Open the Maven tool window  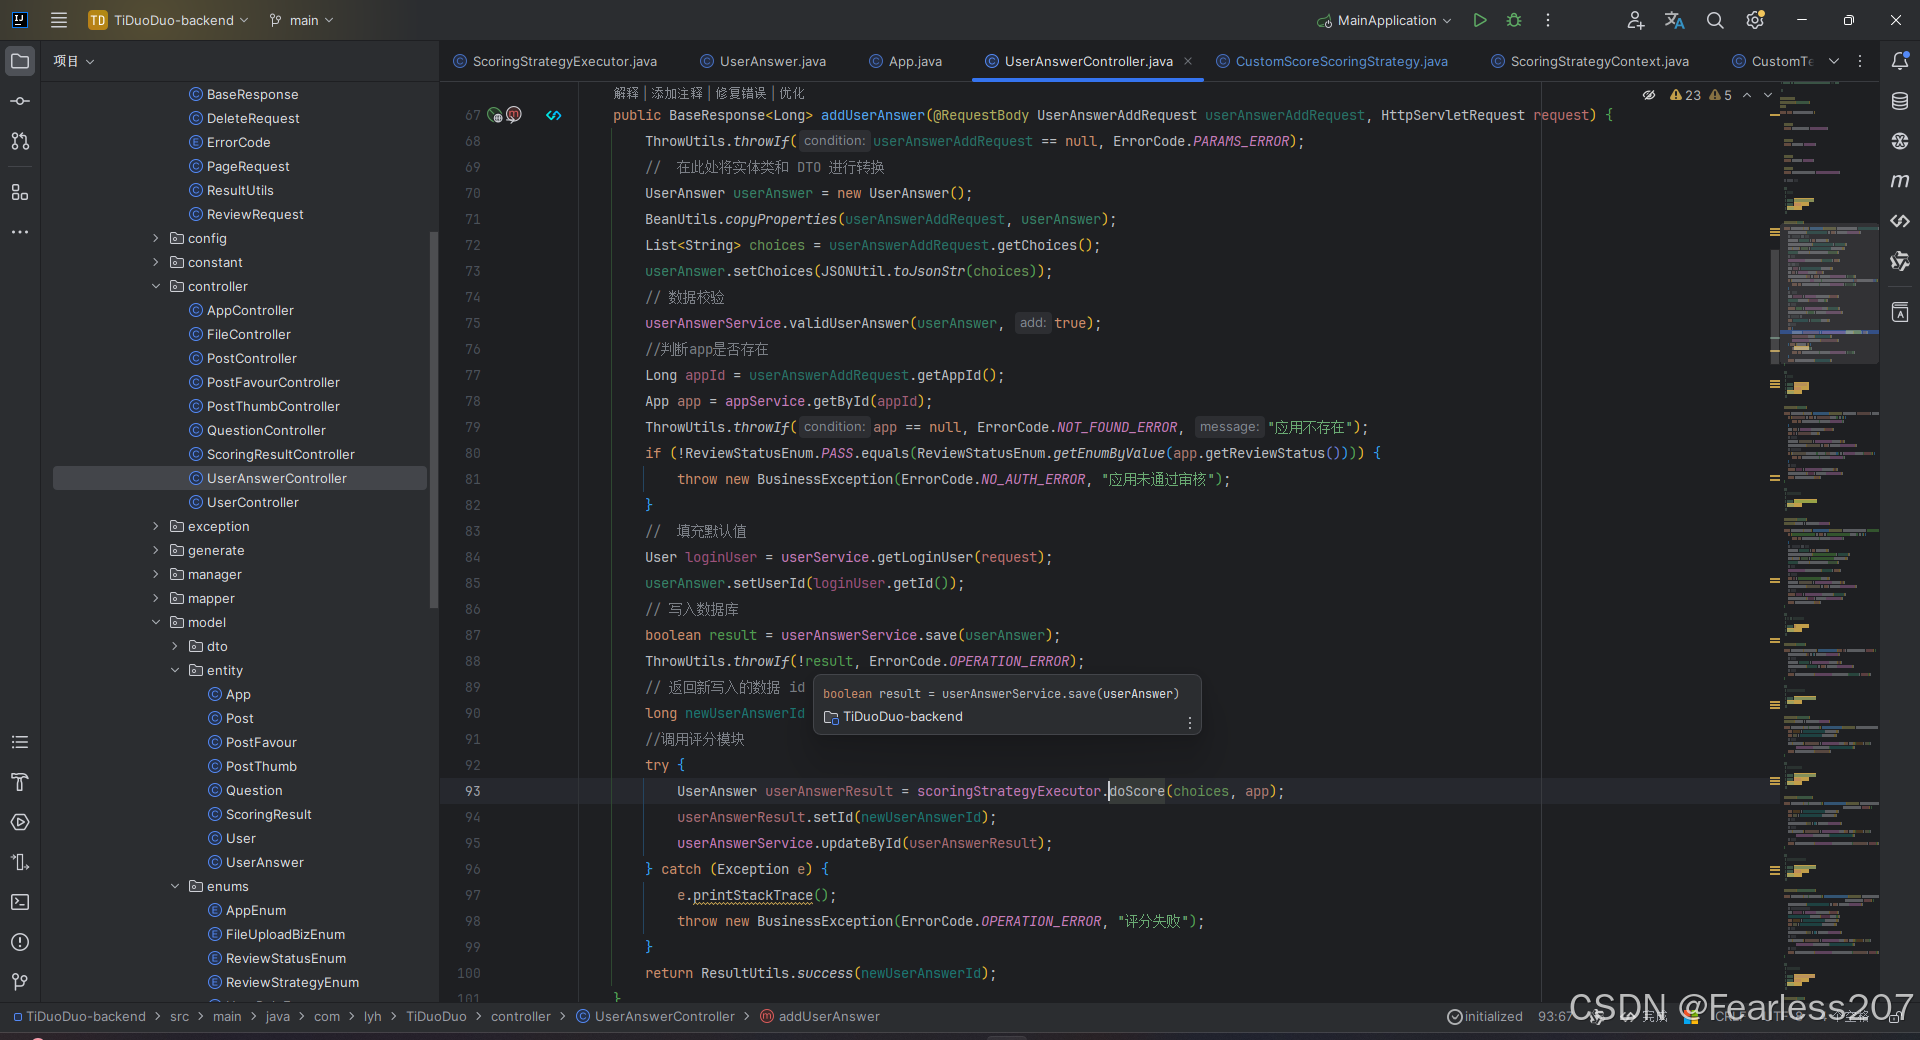[1900, 181]
